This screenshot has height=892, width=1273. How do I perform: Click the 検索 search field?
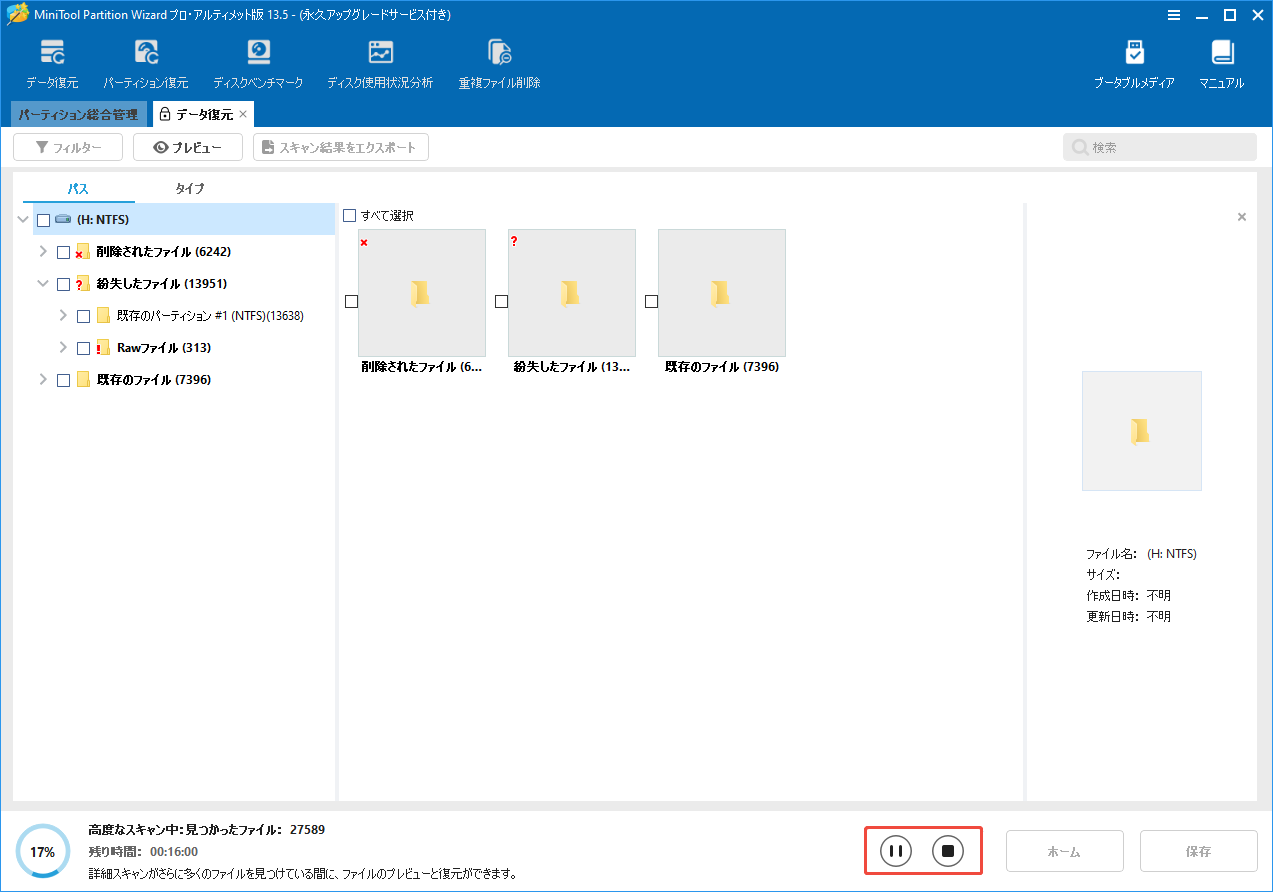1159,146
